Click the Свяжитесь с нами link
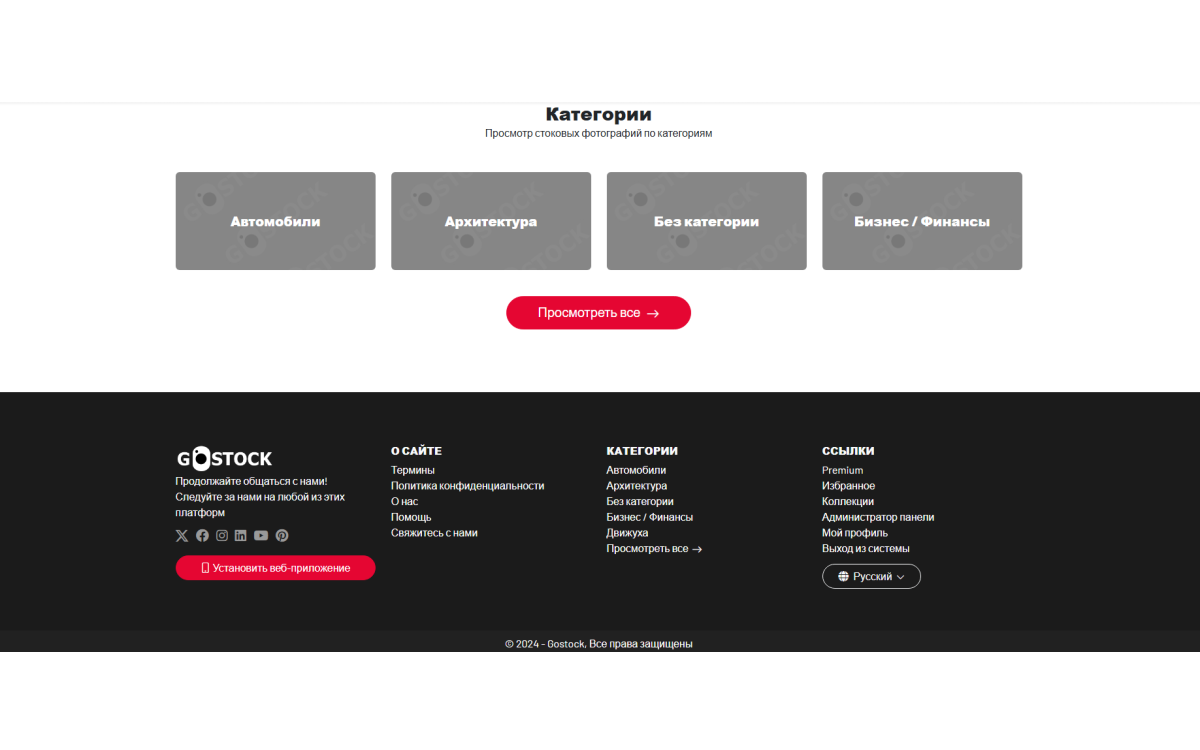Image resolution: width=1200 pixels, height=750 pixels. click(x=434, y=533)
